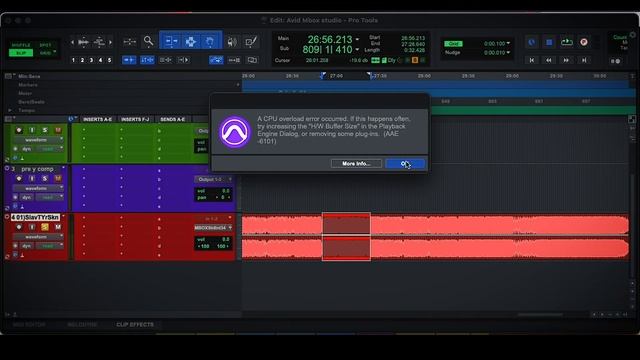
Task: Open the Output 1-2 selector on pre y comp
Action: pos(213,179)
